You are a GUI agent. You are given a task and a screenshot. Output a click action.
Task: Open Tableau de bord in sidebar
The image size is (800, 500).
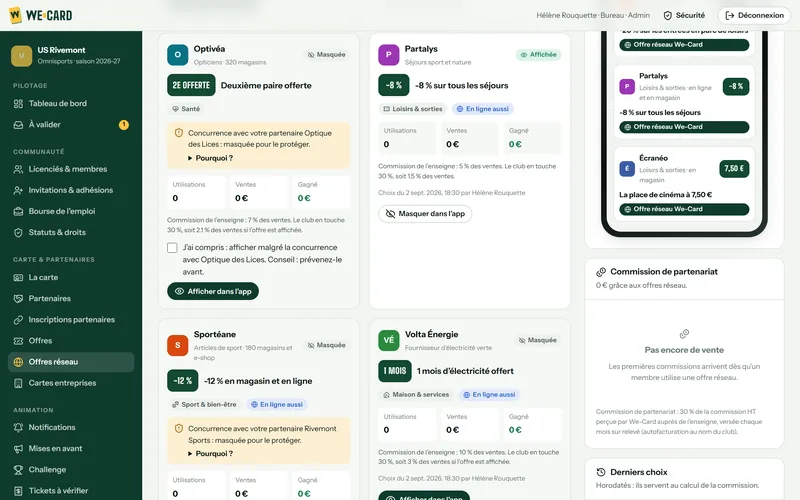click(71, 104)
